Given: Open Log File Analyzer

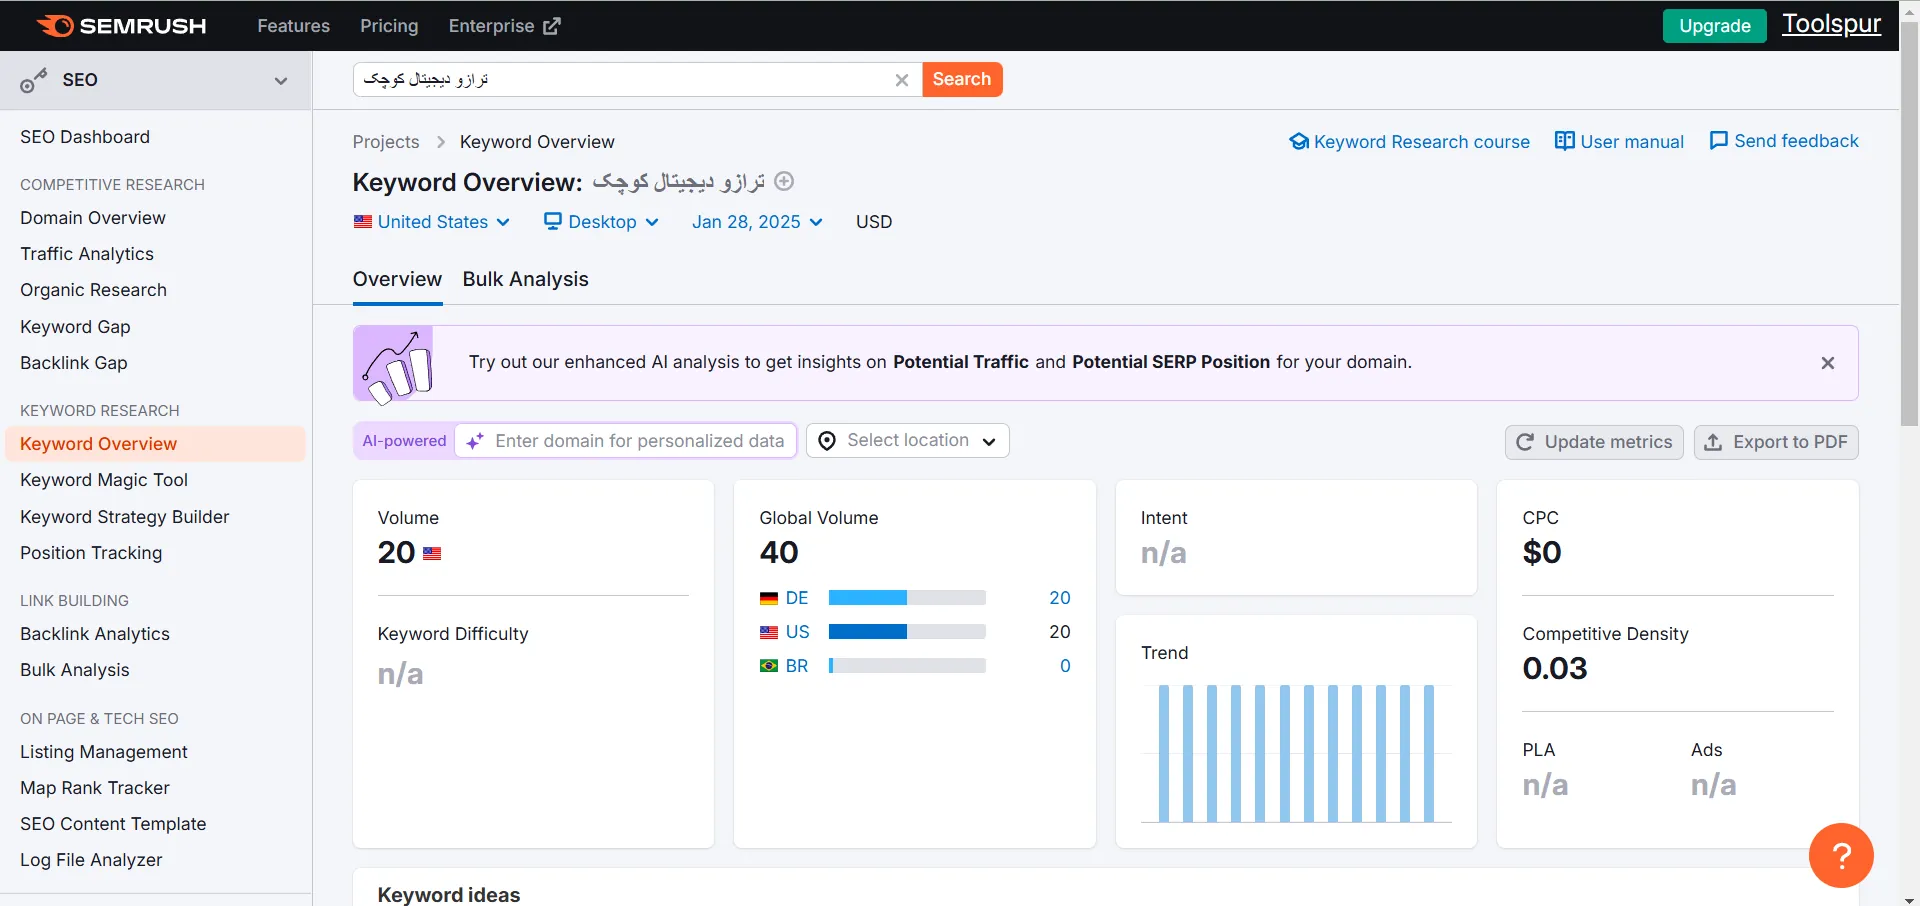Looking at the screenshot, I should 91,860.
